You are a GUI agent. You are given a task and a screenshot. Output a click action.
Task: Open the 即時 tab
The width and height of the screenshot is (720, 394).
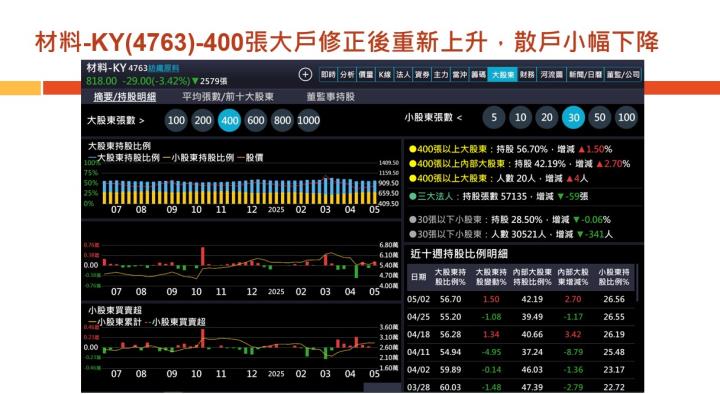coord(328,74)
